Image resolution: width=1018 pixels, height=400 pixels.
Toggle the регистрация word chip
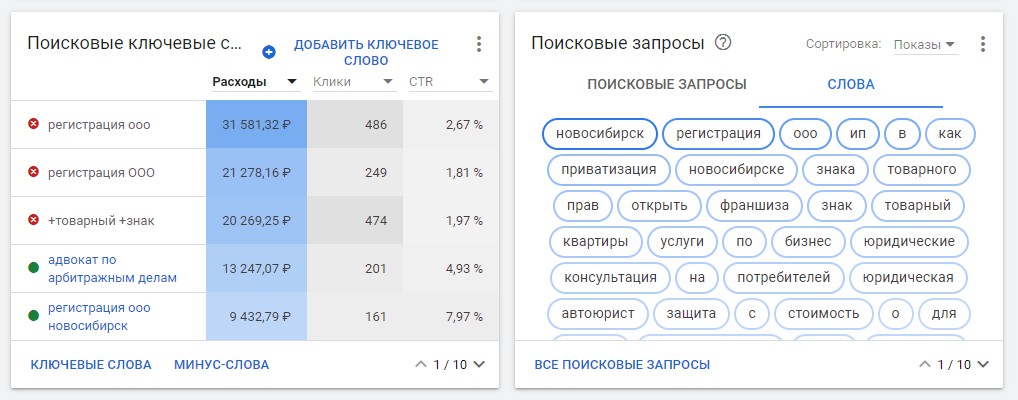point(718,133)
